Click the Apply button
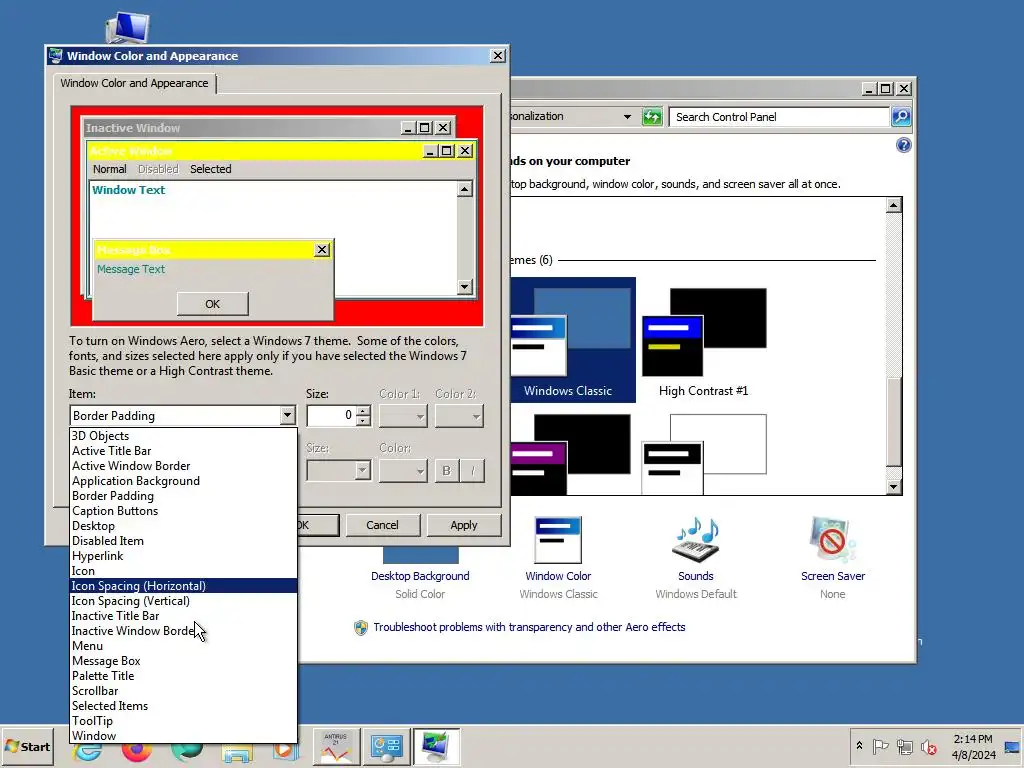Image resolution: width=1024 pixels, height=768 pixels. 464,525
